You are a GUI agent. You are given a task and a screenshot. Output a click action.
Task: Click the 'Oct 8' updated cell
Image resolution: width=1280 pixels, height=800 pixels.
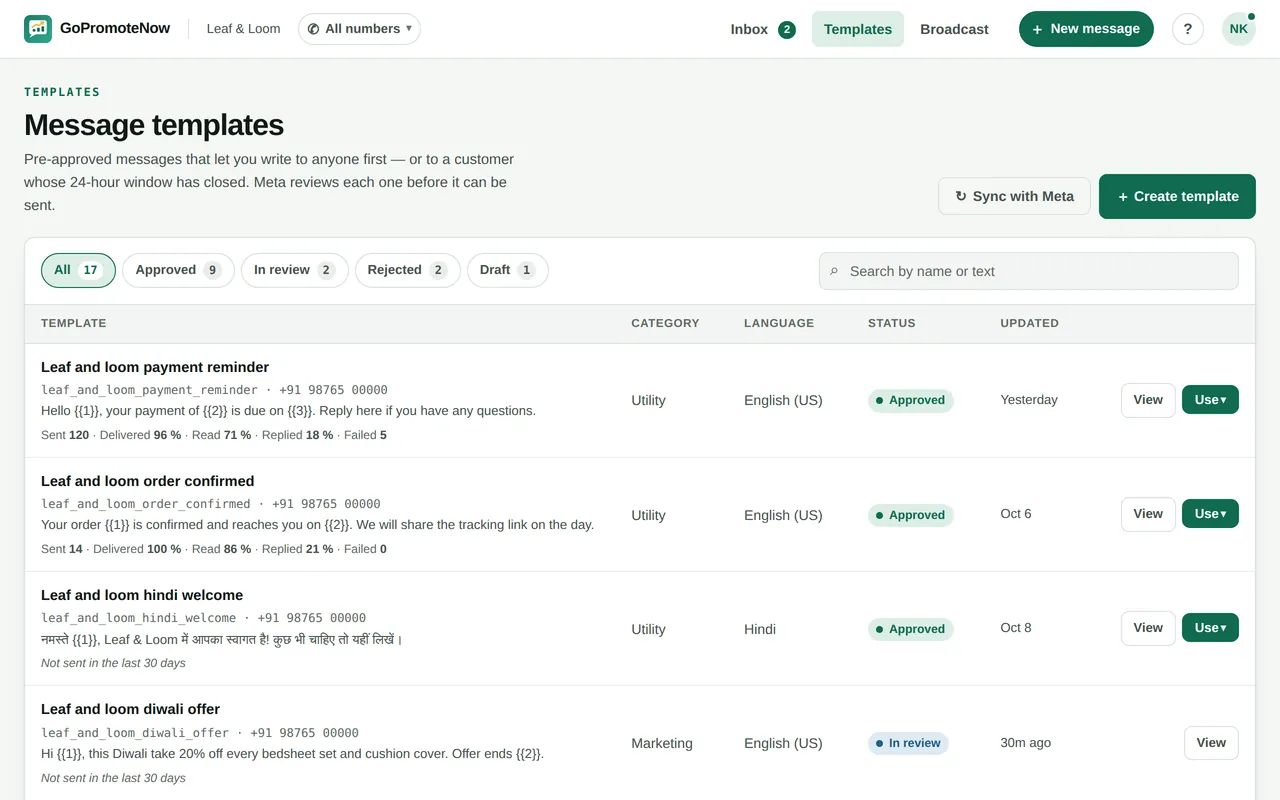coord(1016,628)
